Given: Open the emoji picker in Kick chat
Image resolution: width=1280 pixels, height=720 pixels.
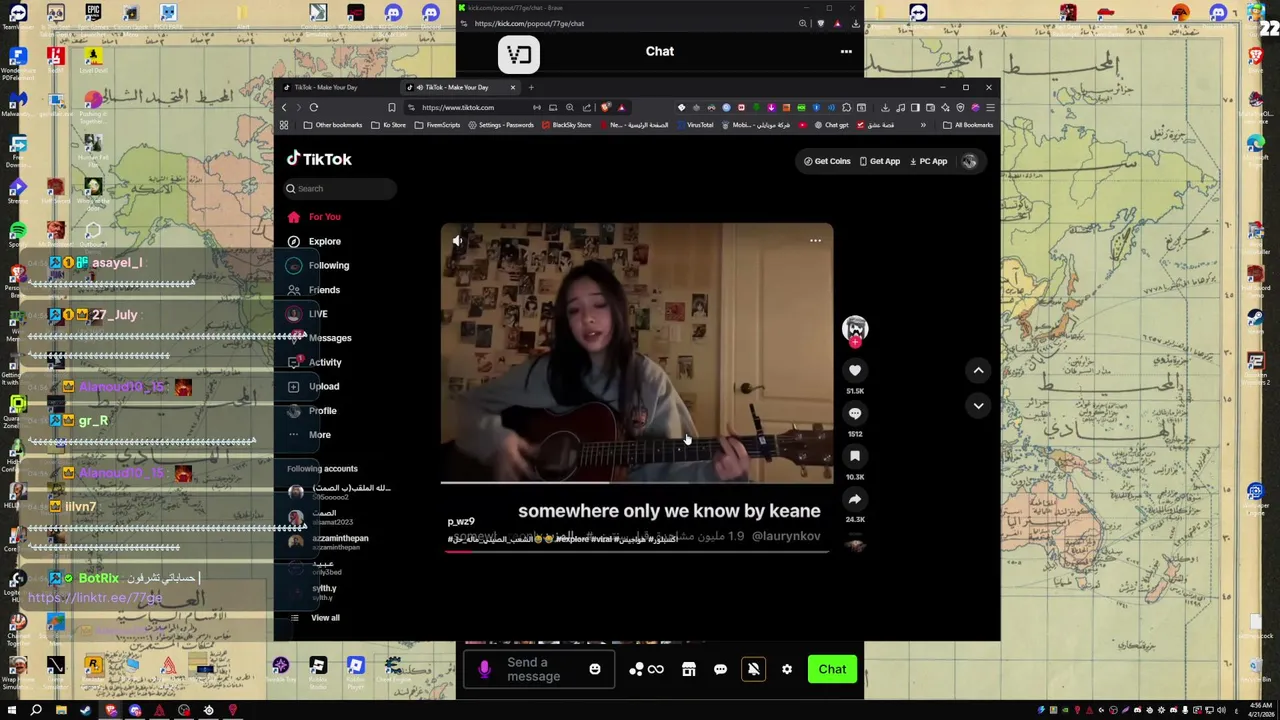Looking at the screenshot, I should (x=595, y=669).
